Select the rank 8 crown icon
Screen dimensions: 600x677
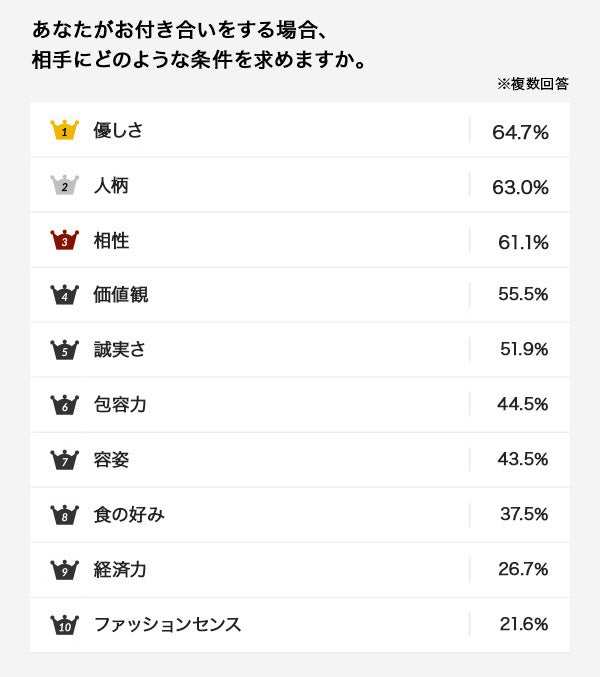pyautogui.click(x=64, y=515)
